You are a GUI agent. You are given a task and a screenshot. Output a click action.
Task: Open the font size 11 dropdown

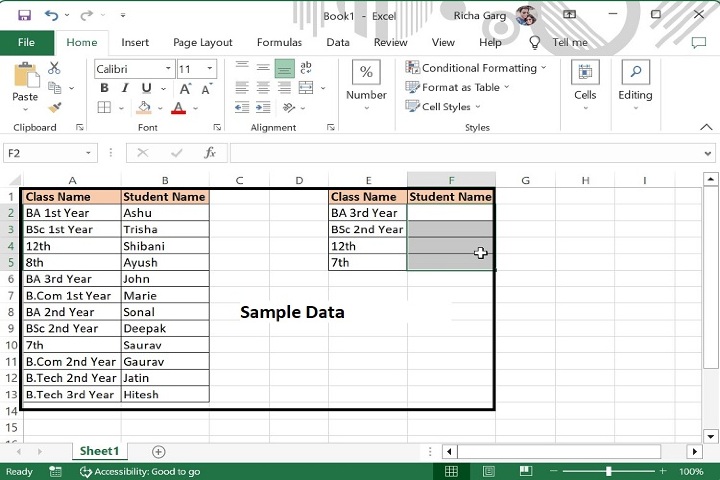tap(209, 68)
